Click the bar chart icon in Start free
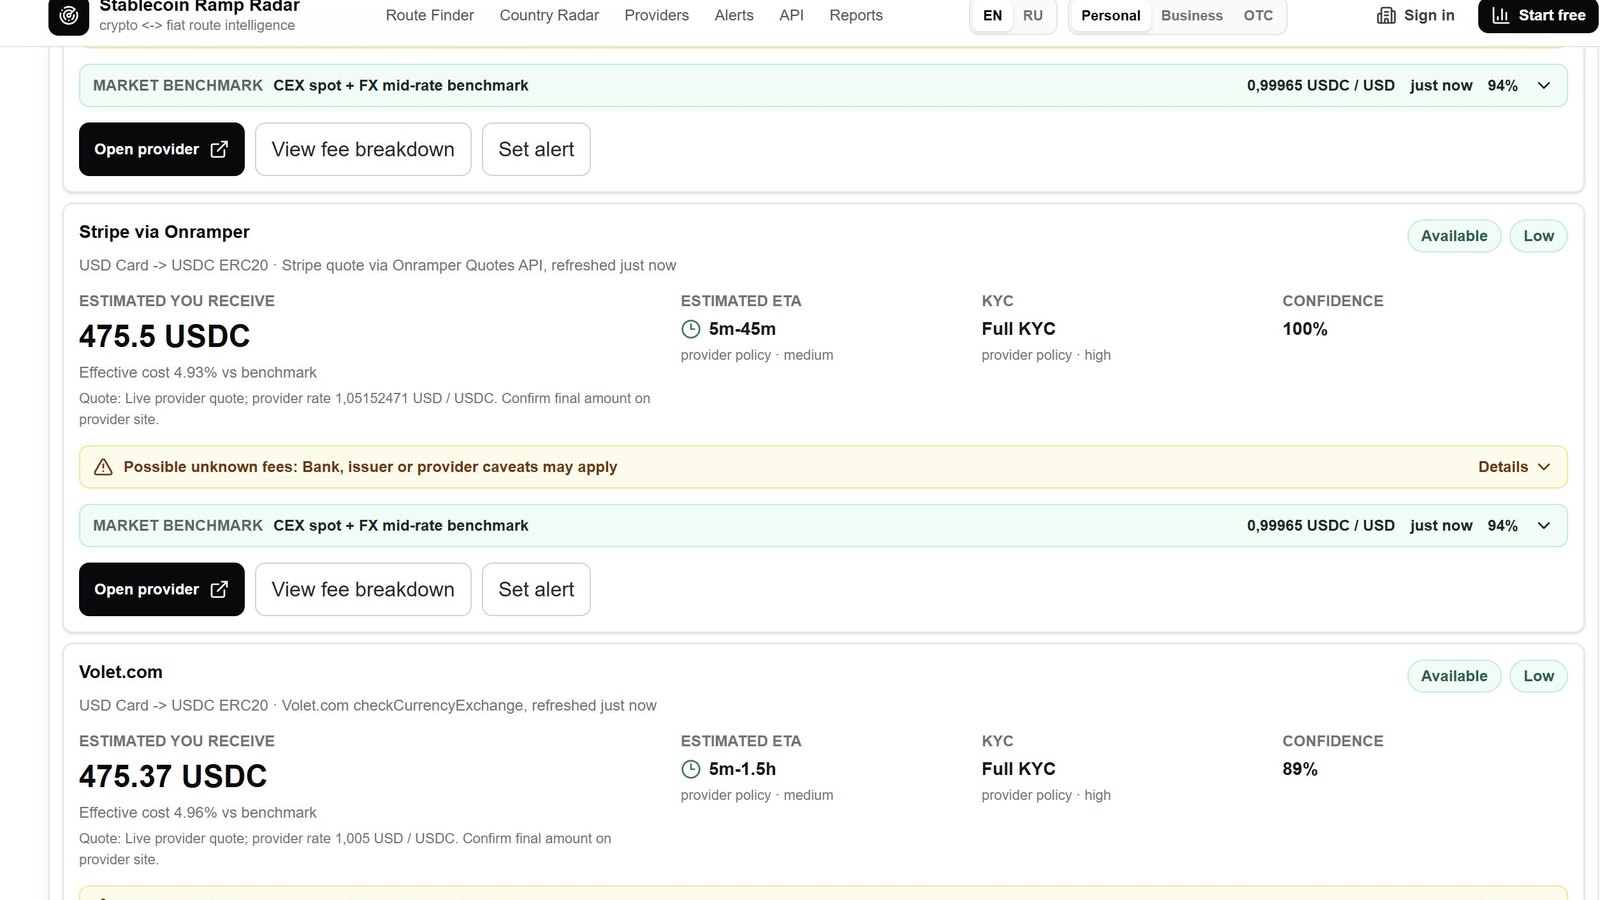The width and height of the screenshot is (1600, 900). (1500, 15)
